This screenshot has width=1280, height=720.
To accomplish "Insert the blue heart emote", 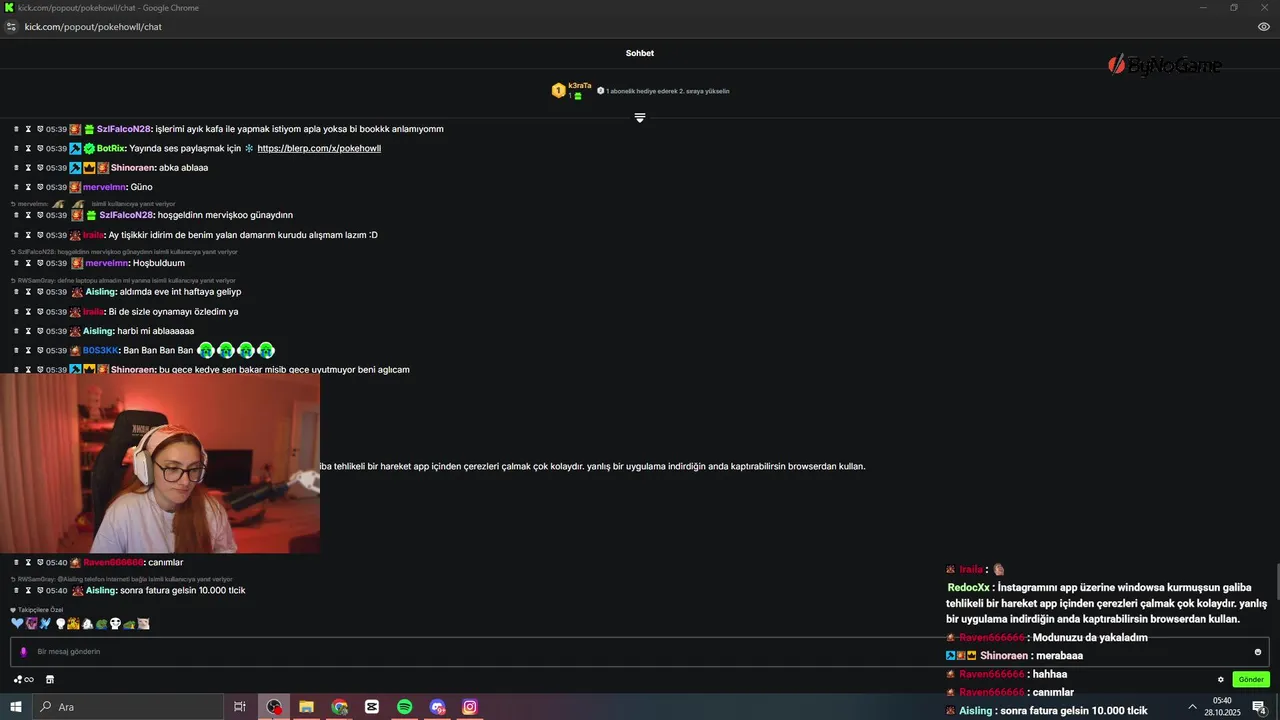I will pos(17,623).
